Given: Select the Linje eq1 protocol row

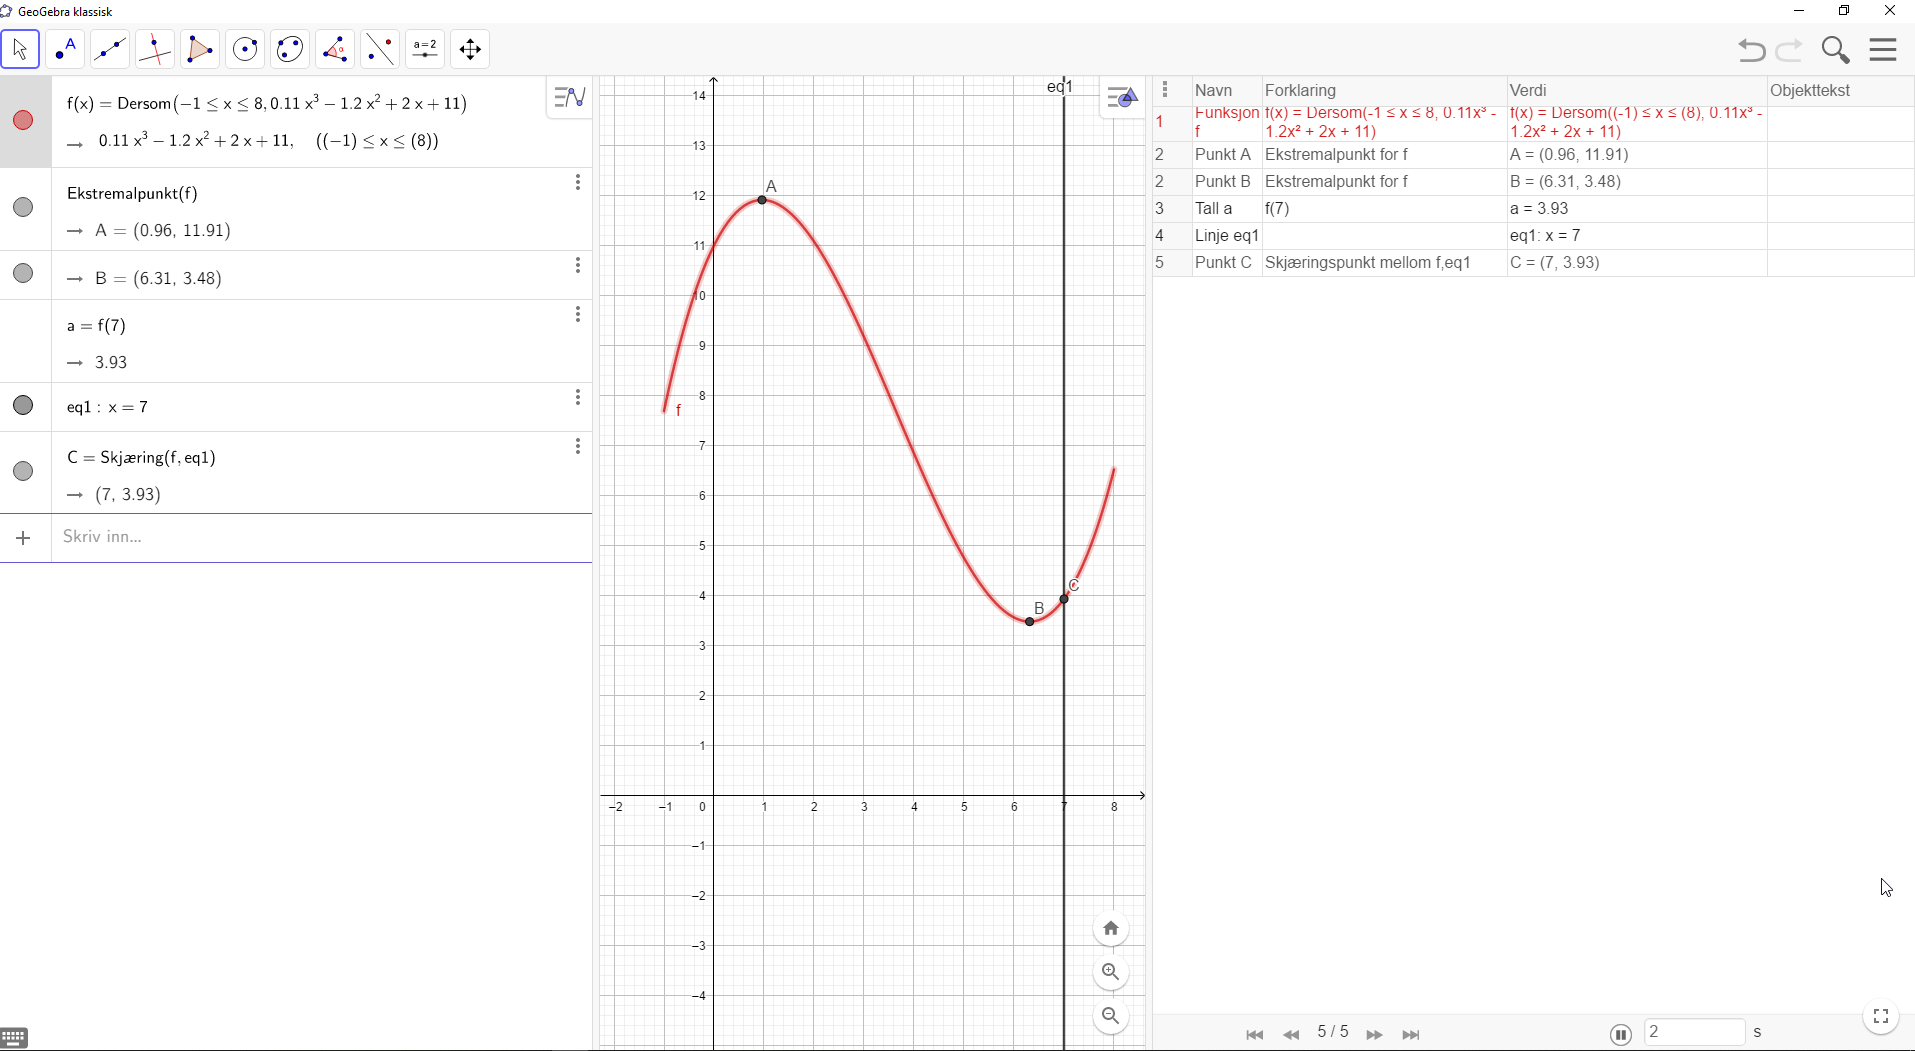Looking at the screenshot, I should coord(1533,236).
